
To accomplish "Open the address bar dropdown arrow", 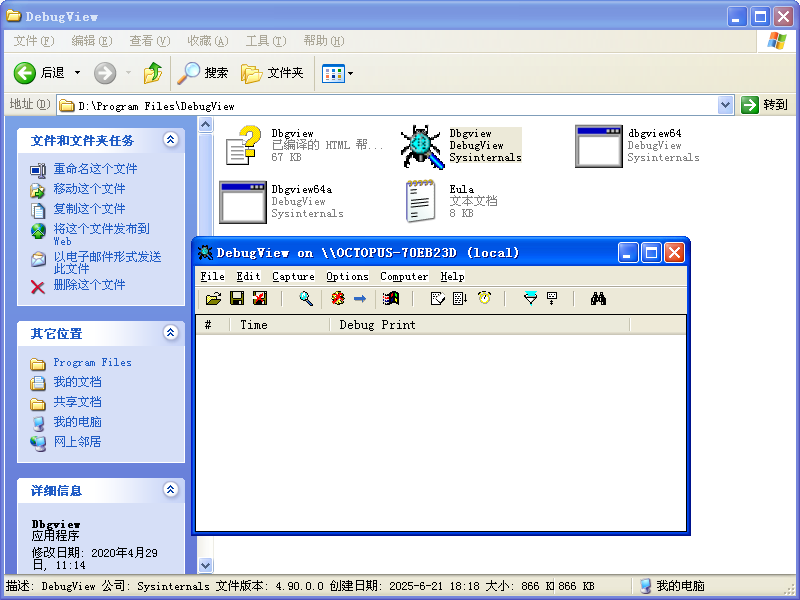I will coord(725,105).
